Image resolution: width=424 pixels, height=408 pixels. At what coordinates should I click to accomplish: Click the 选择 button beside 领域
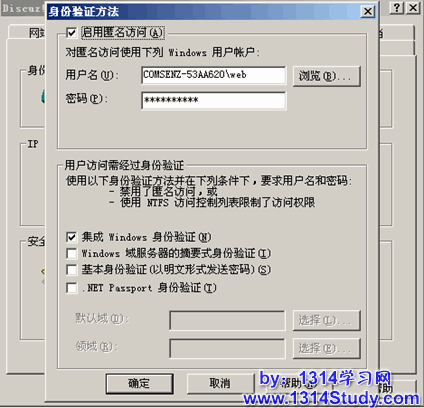[327, 349]
